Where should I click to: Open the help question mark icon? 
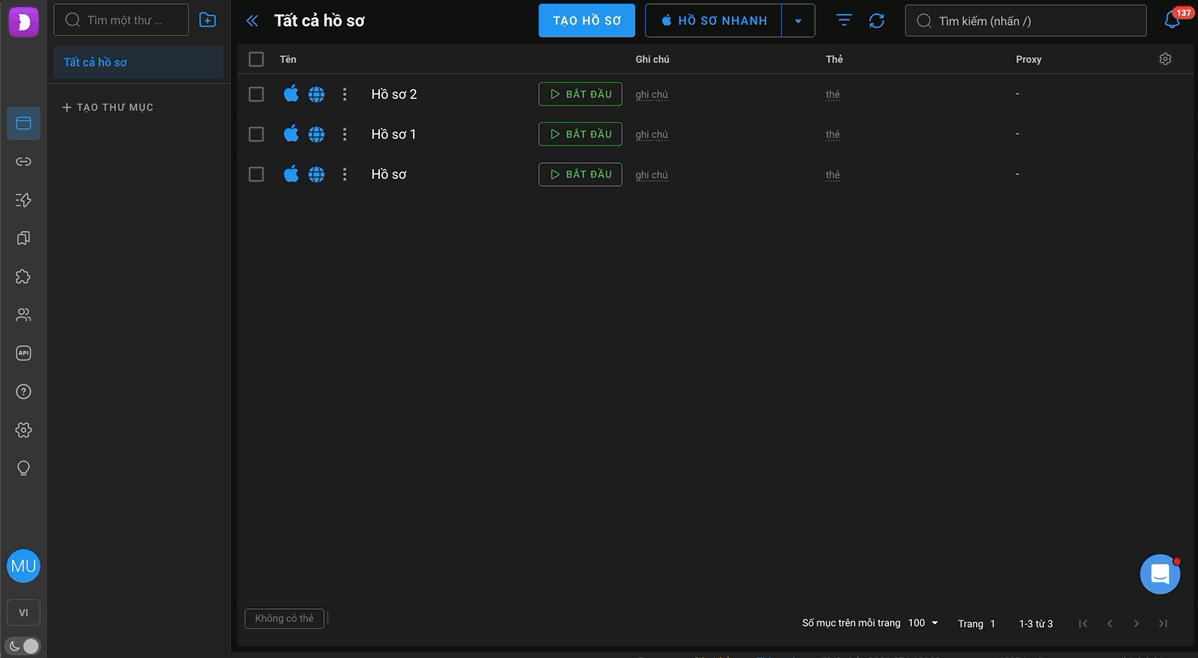tap(24, 391)
